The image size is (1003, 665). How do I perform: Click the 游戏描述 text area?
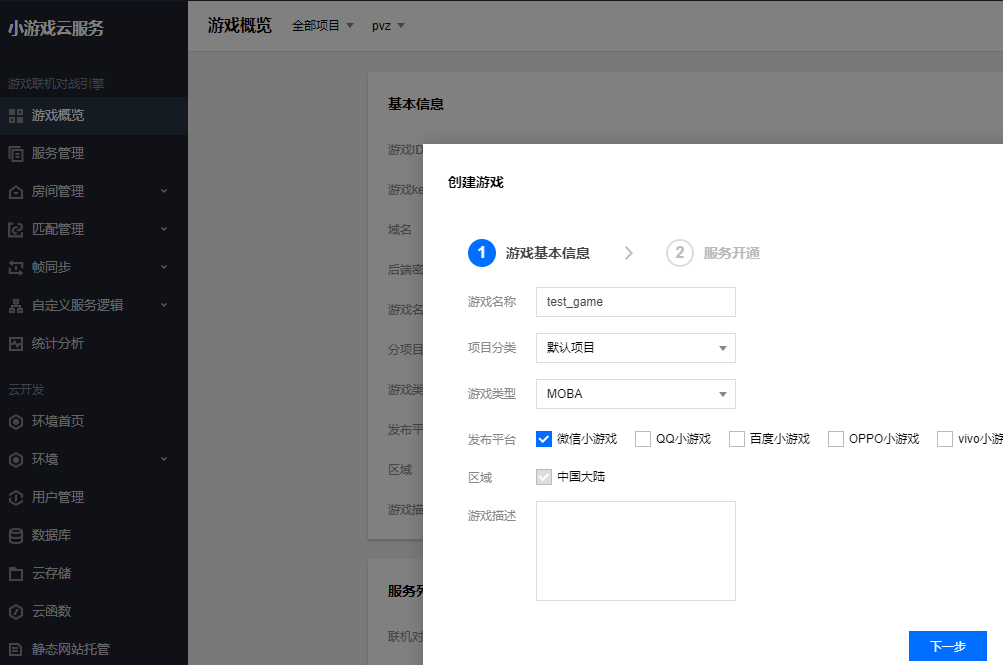636,551
